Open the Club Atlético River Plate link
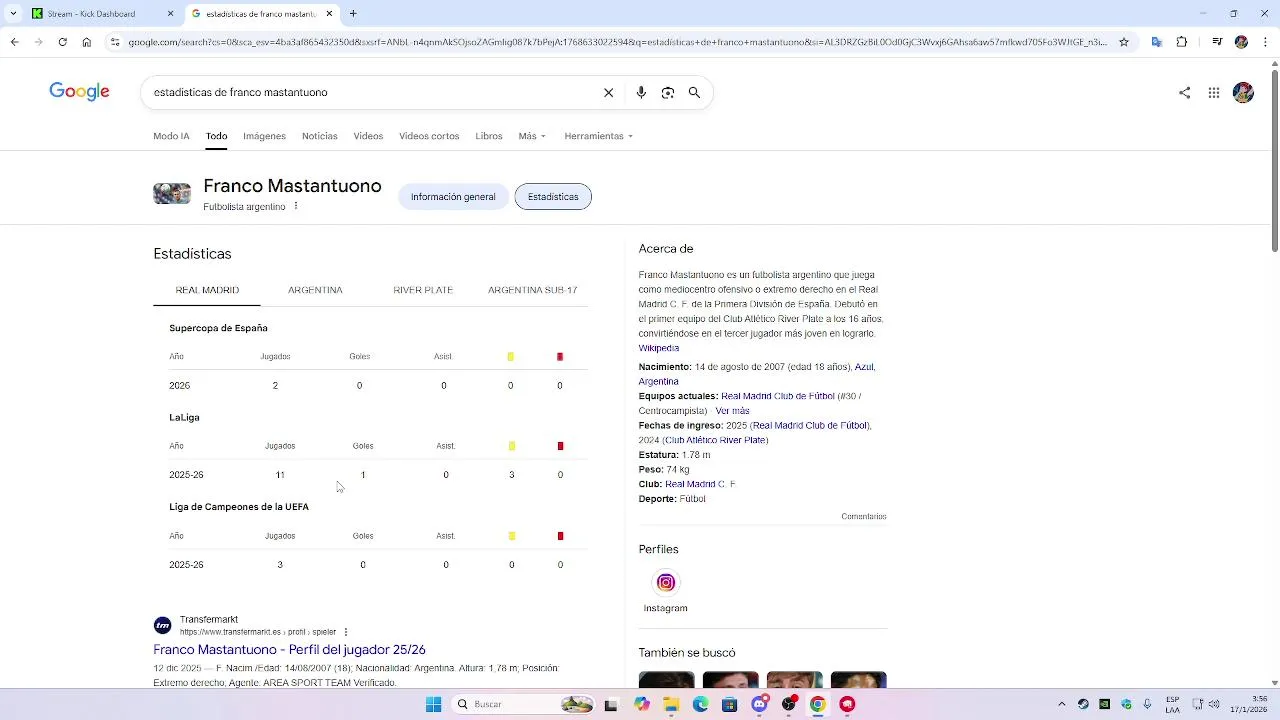Screen dimensions: 1280x720 click(x=715, y=440)
